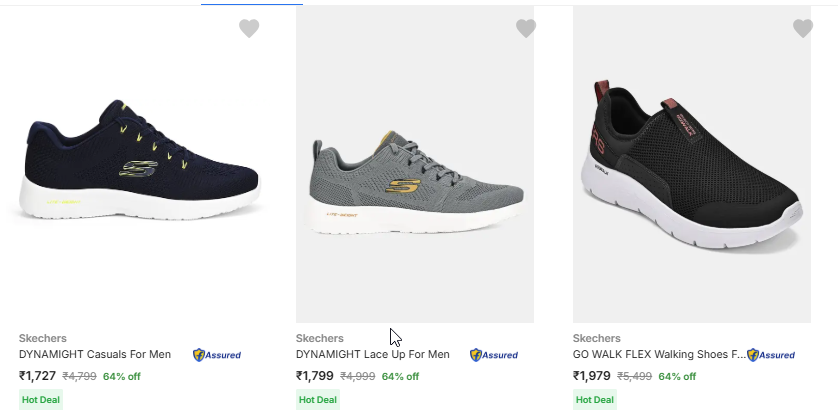Screen dimensions: 838x410
Task: Click Hot Deal tag under ₹1,727 shoe
Action: [x=41, y=399]
